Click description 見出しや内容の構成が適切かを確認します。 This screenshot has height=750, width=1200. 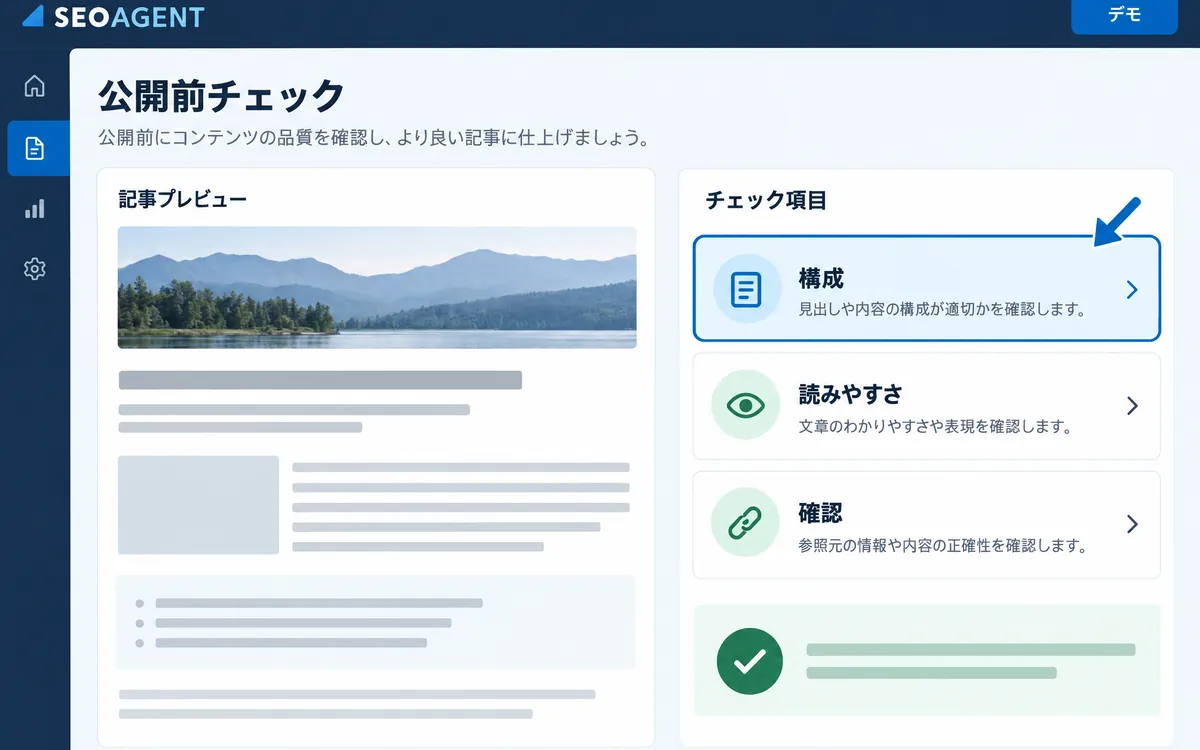[x=942, y=310]
